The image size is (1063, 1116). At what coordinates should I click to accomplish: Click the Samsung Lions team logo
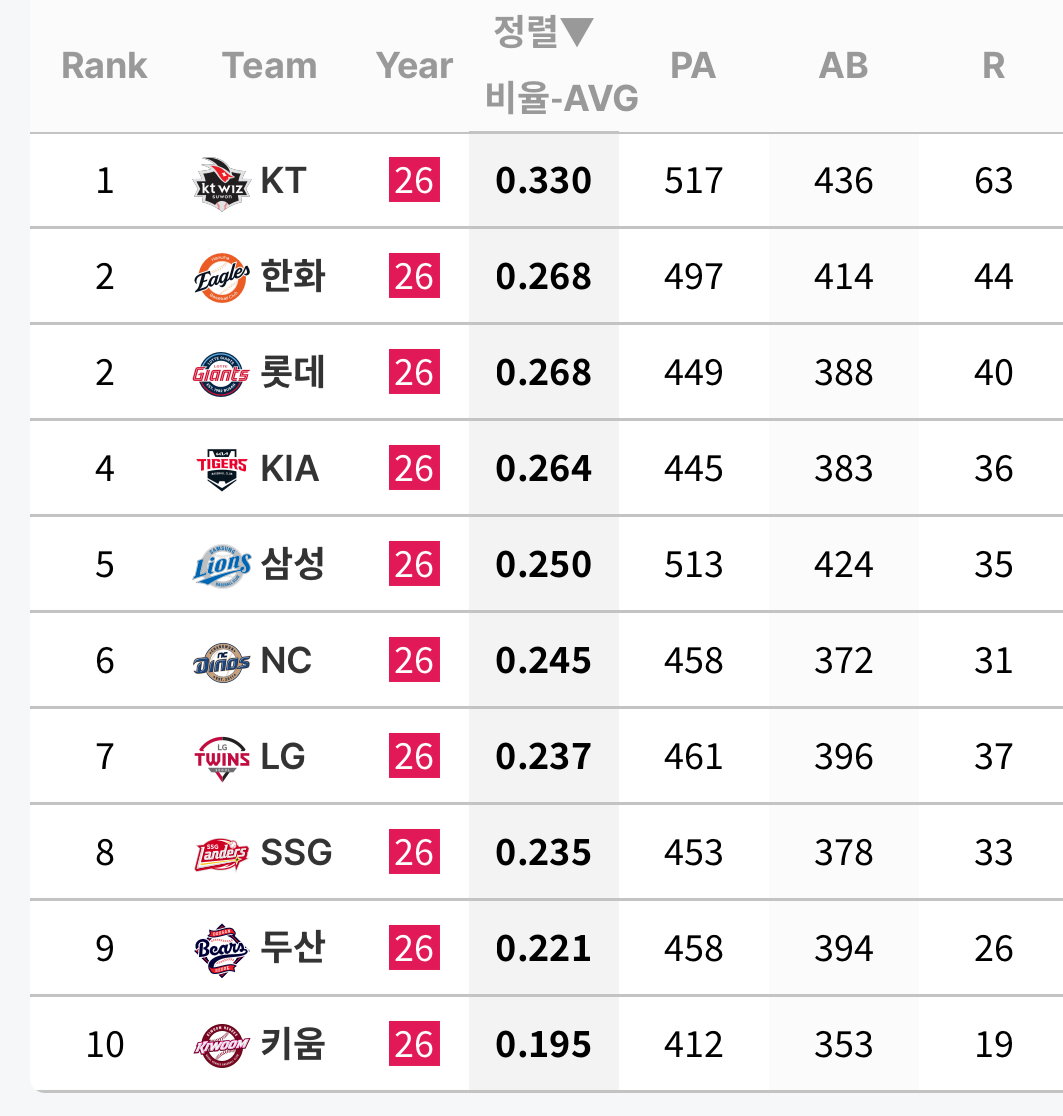click(x=221, y=566)
